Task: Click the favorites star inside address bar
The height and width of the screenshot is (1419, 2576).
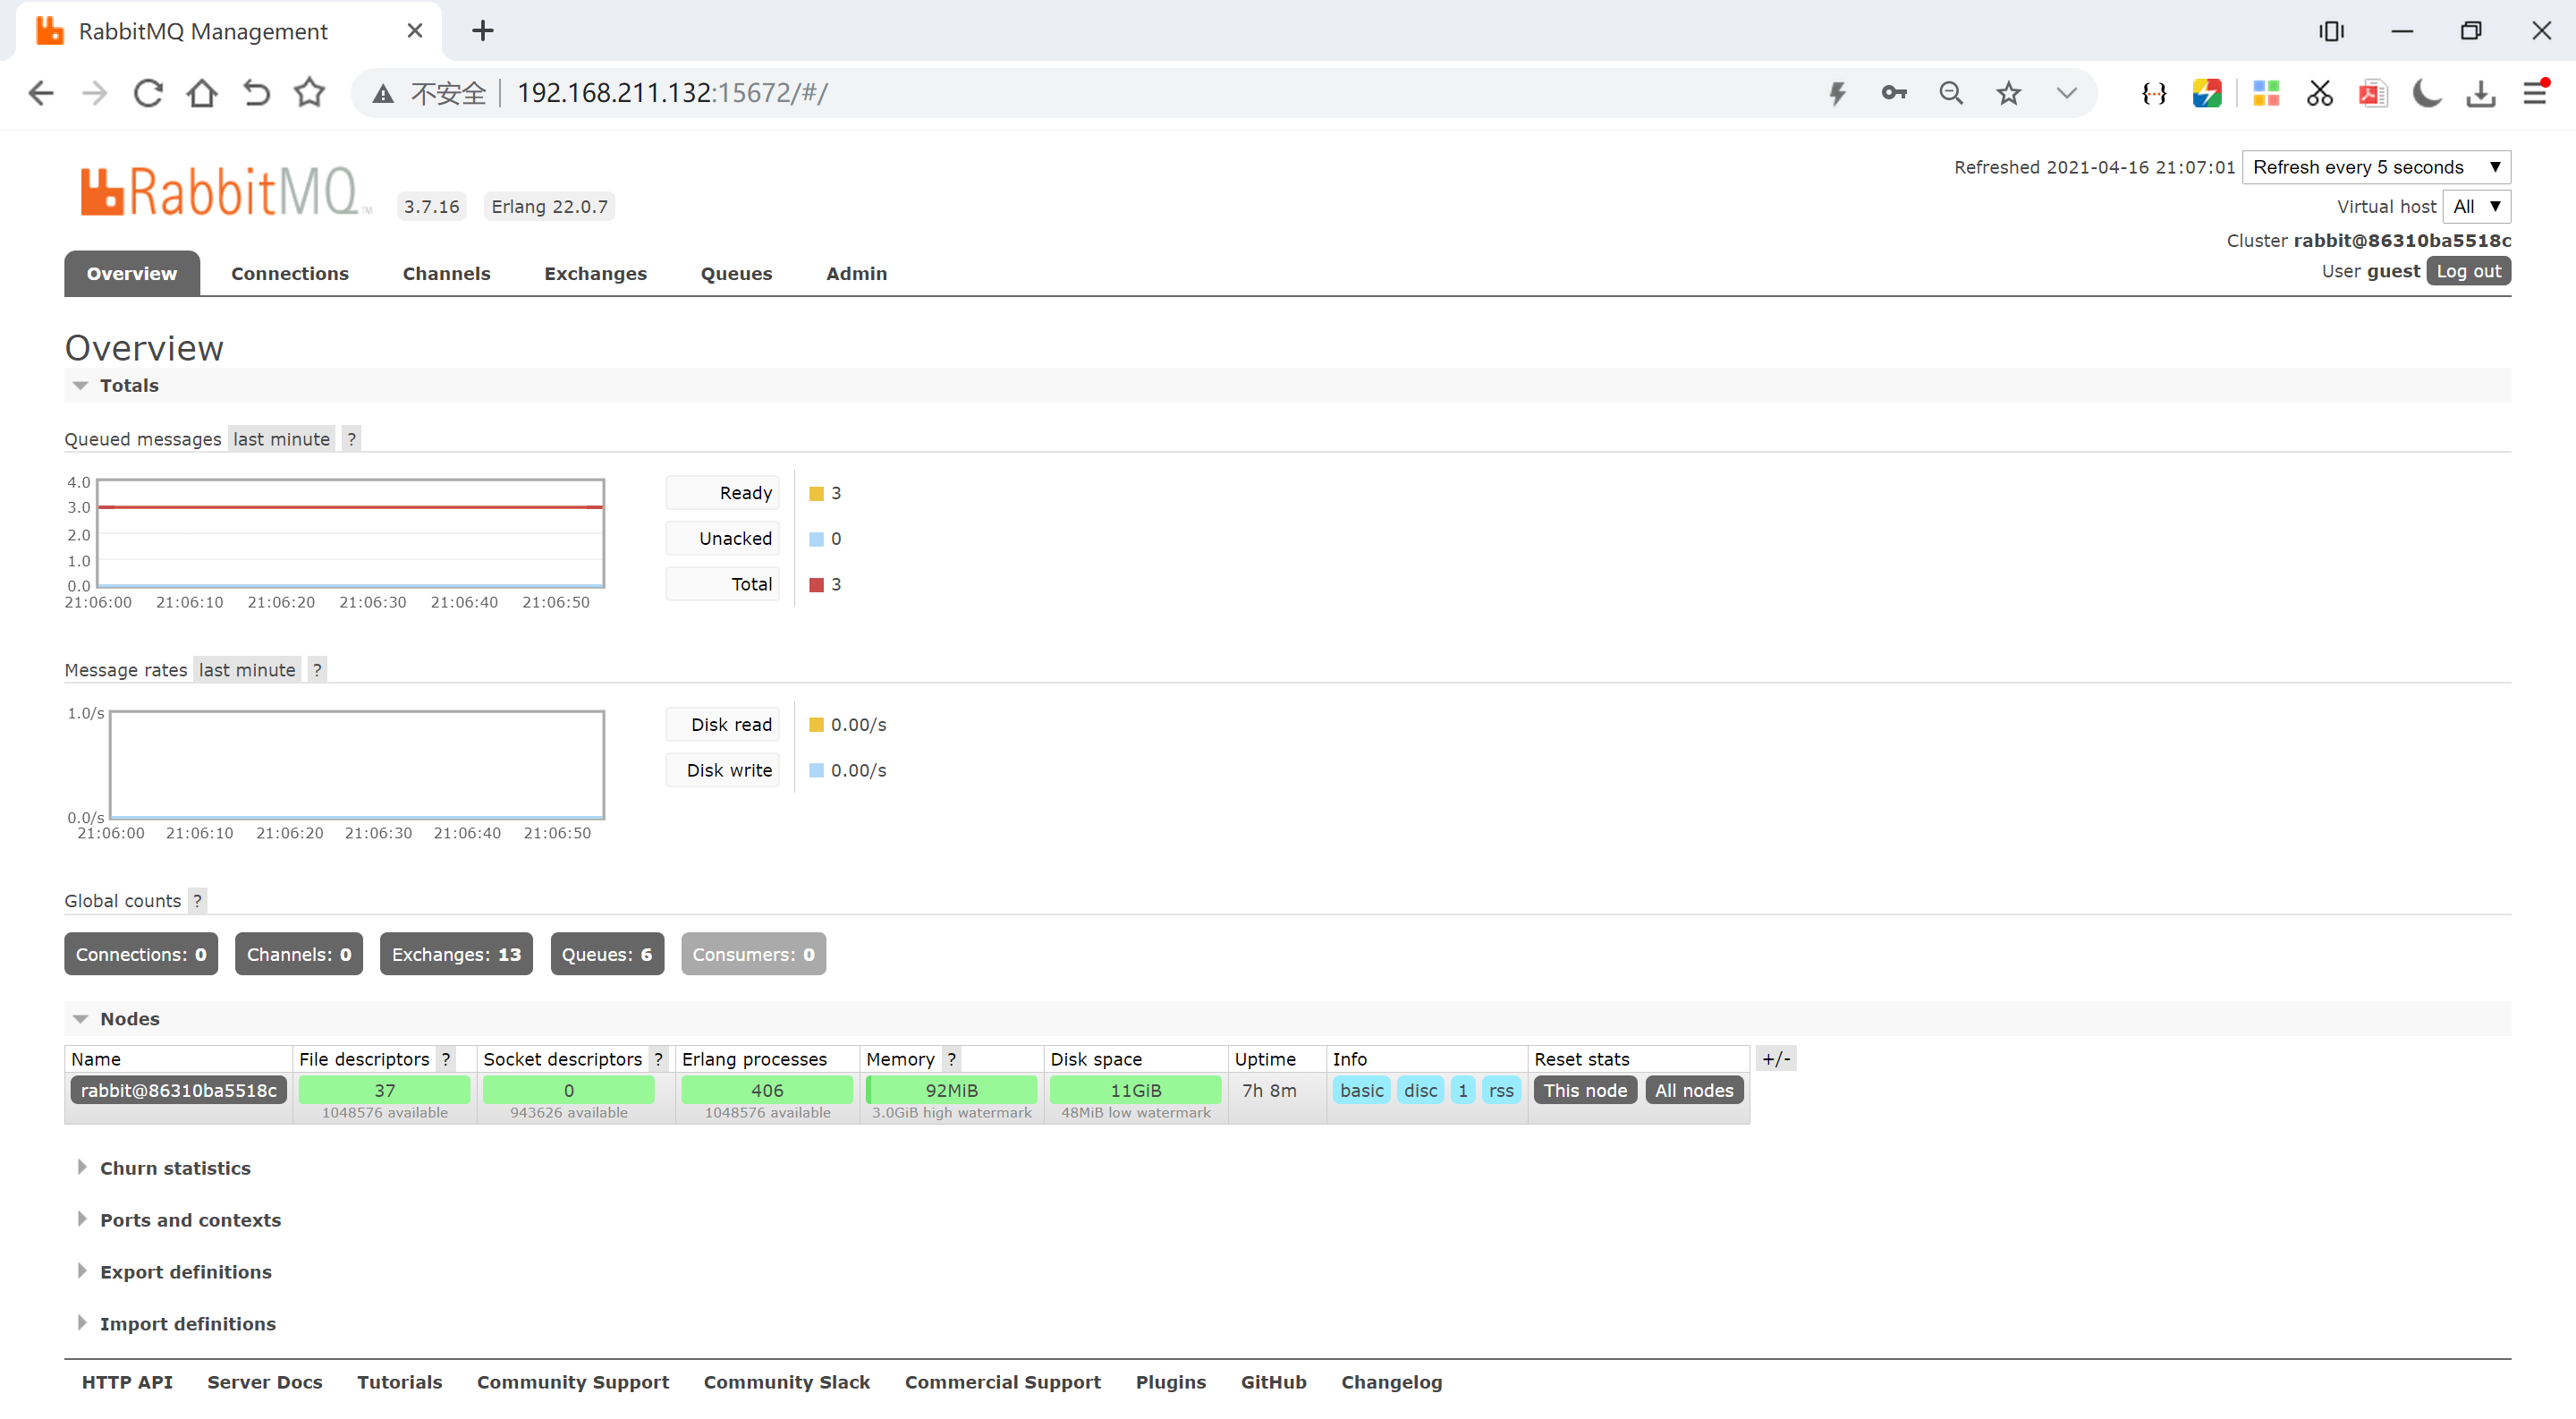Action: coord(2008,93)
